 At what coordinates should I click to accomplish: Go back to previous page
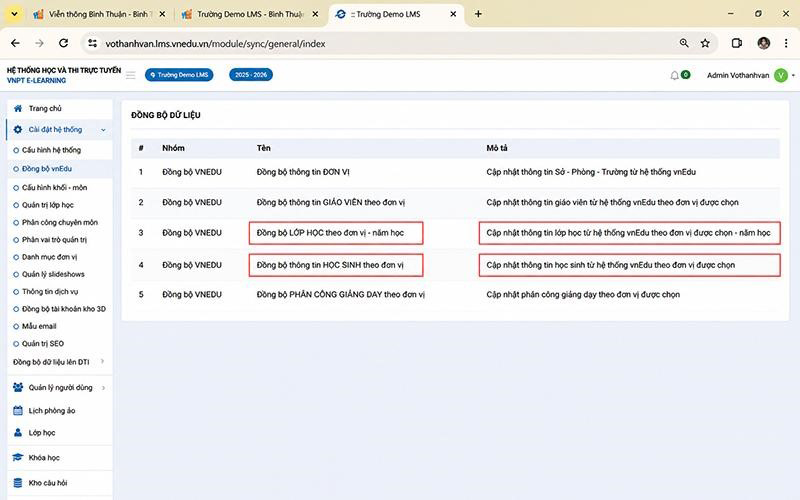15,43
